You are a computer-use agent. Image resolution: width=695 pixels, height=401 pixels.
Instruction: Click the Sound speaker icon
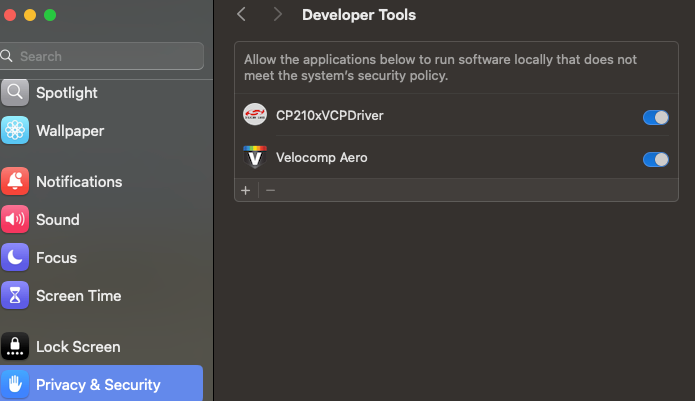coord(15,220)
